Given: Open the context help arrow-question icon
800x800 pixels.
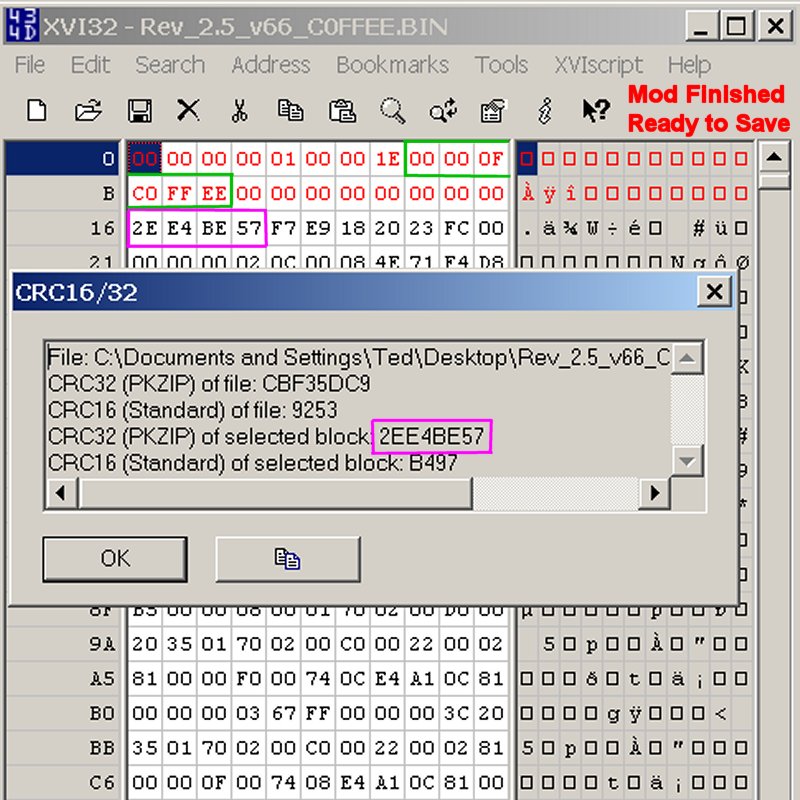Looking at the screenshot, I should point(596,110).
